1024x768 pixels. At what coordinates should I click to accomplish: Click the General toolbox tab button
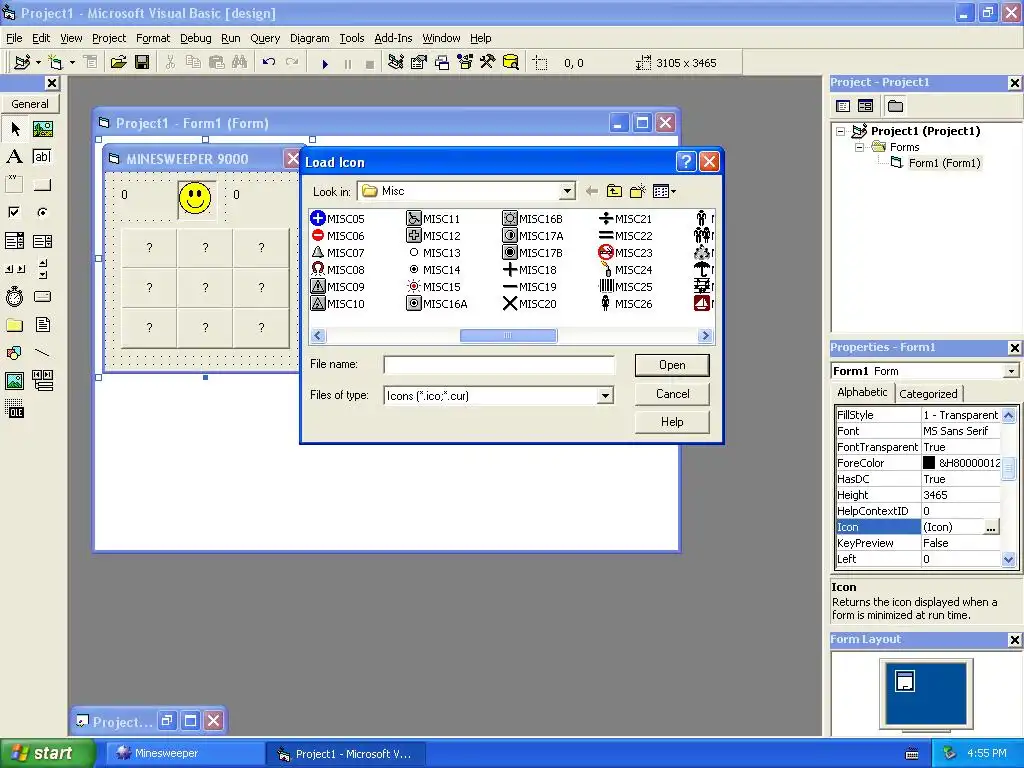[x=30, y=104]
